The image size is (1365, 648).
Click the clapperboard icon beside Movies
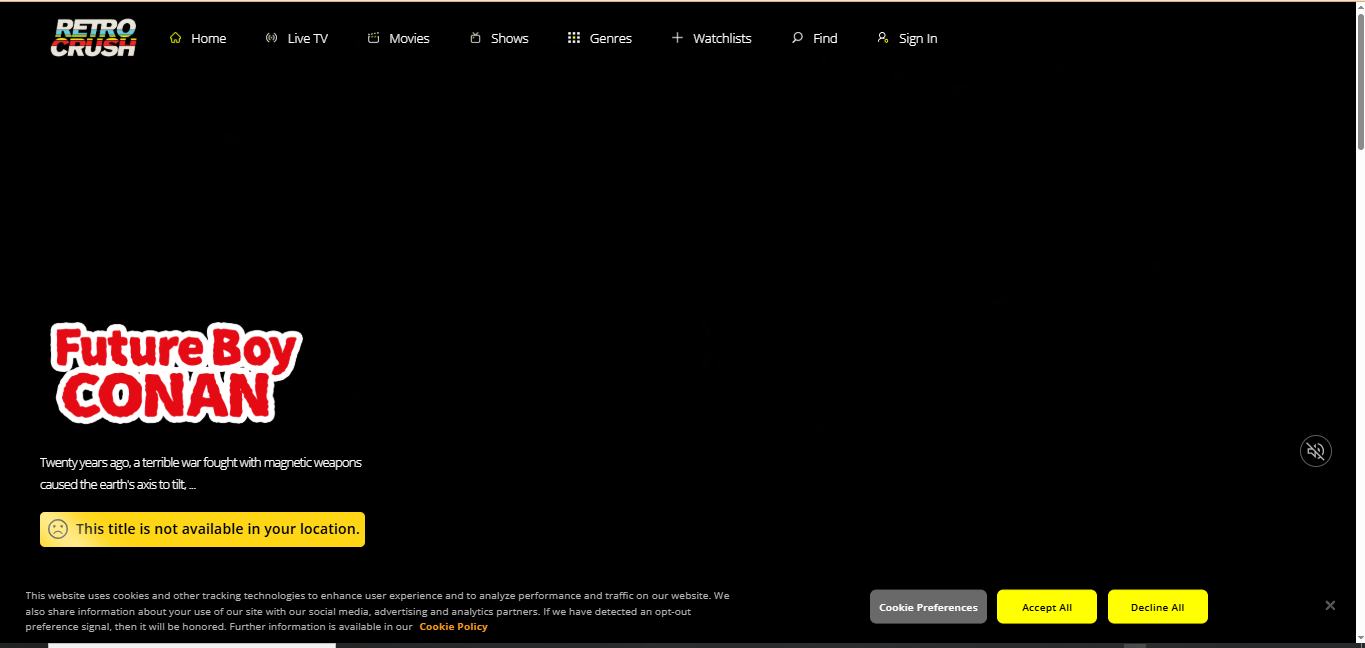373,38
